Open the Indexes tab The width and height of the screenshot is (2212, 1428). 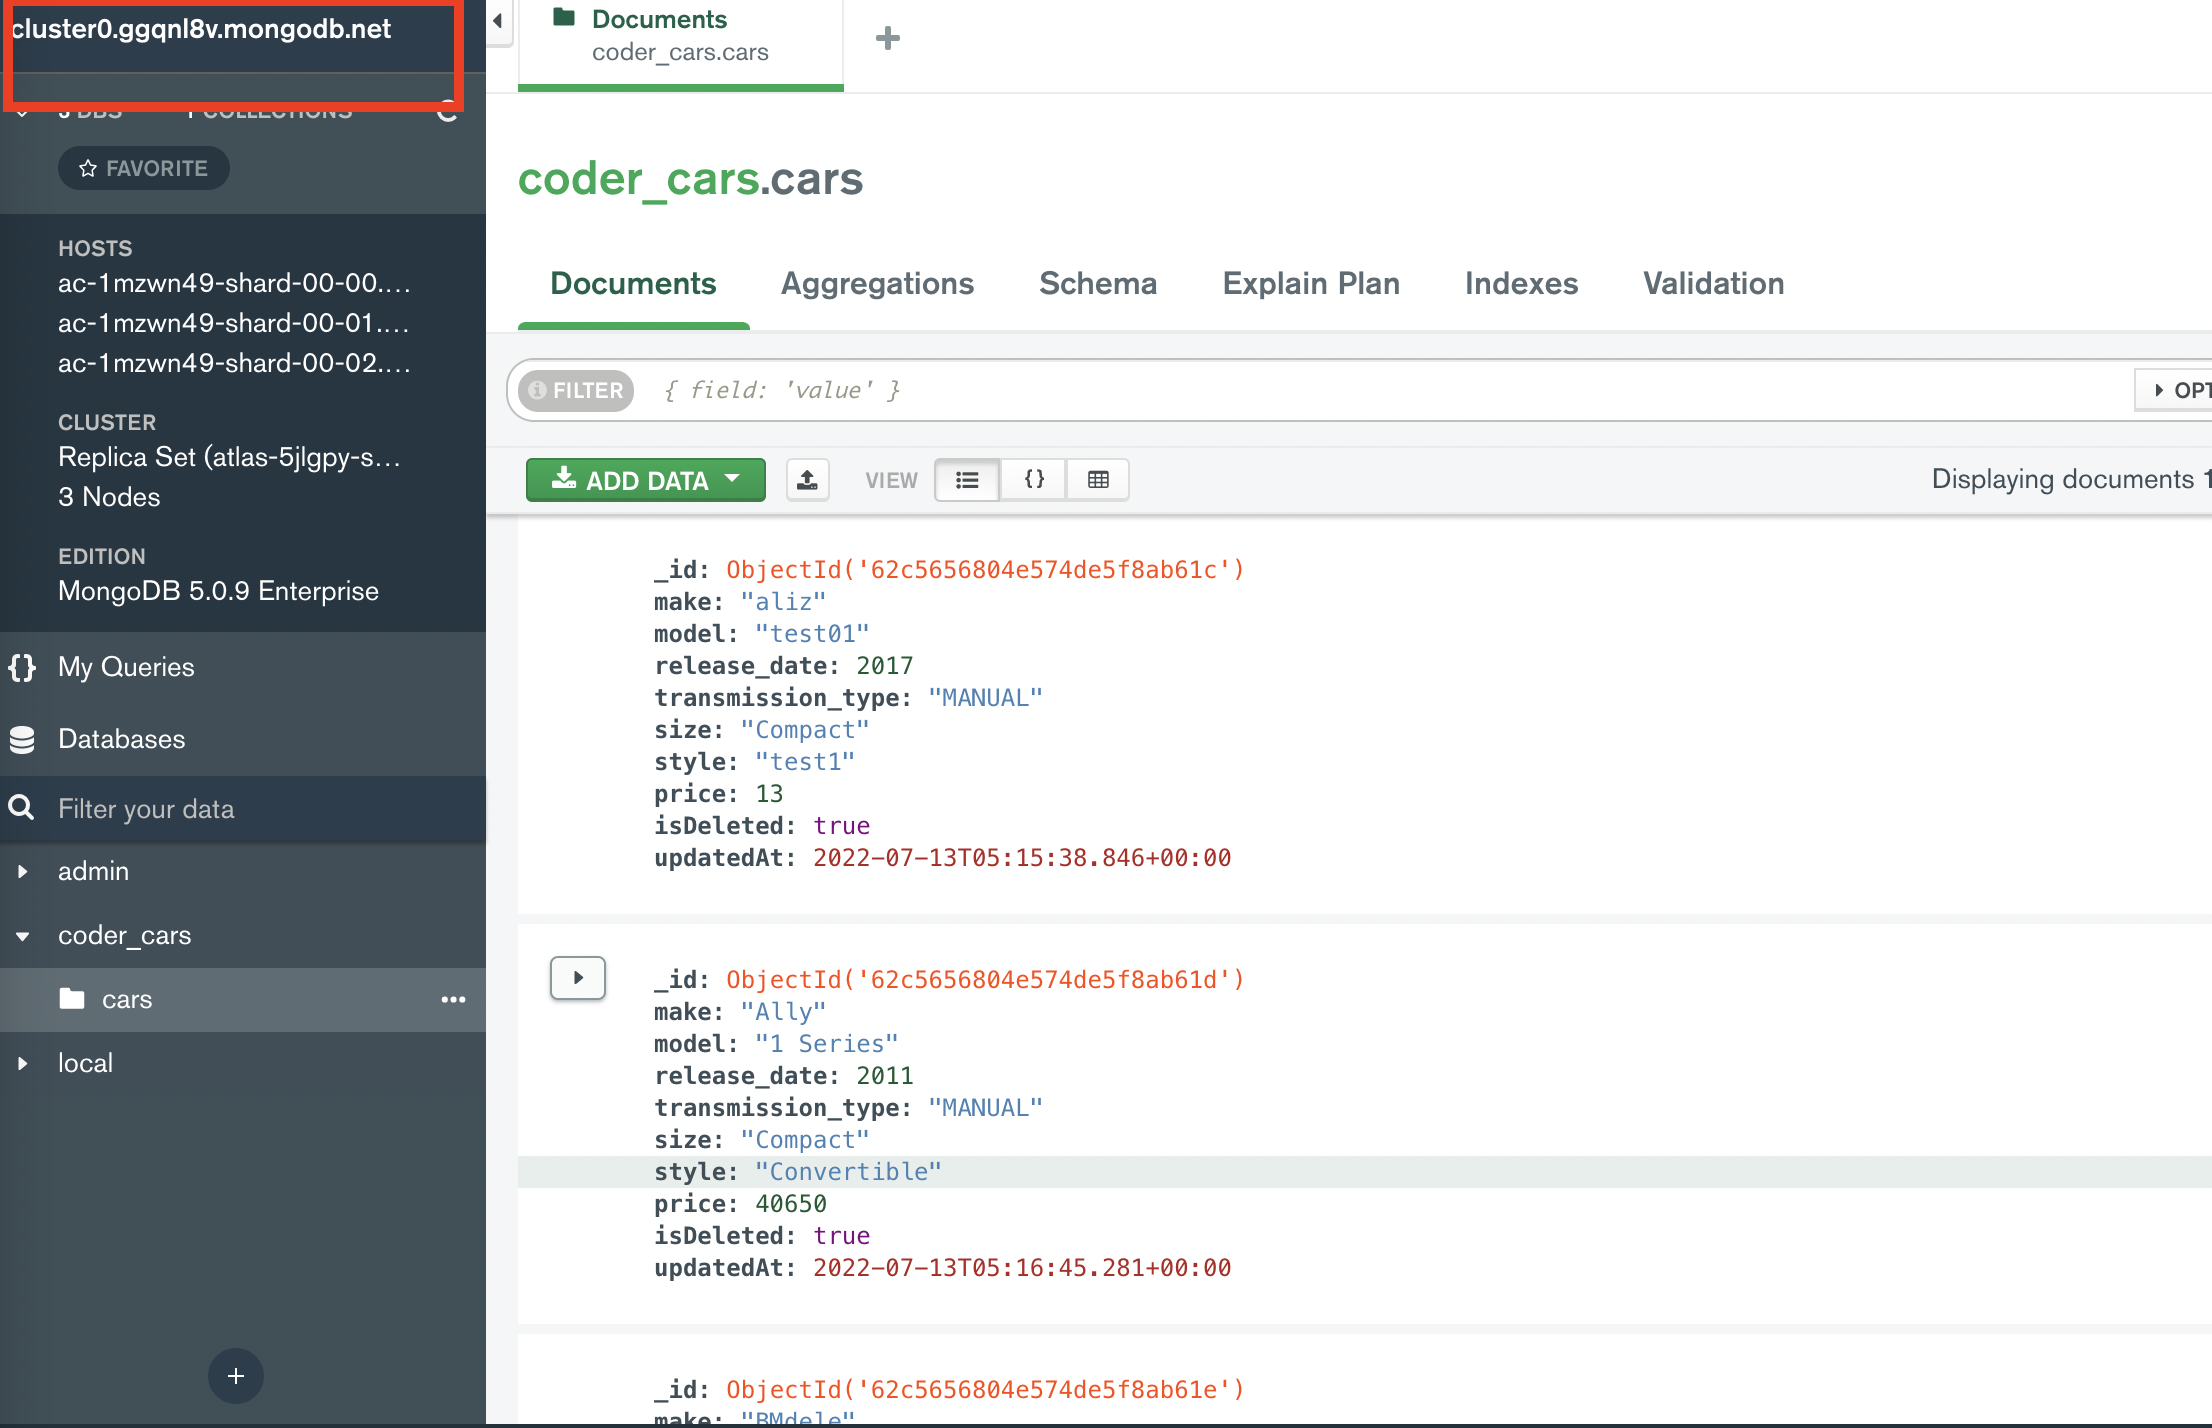pos(1521,283)
